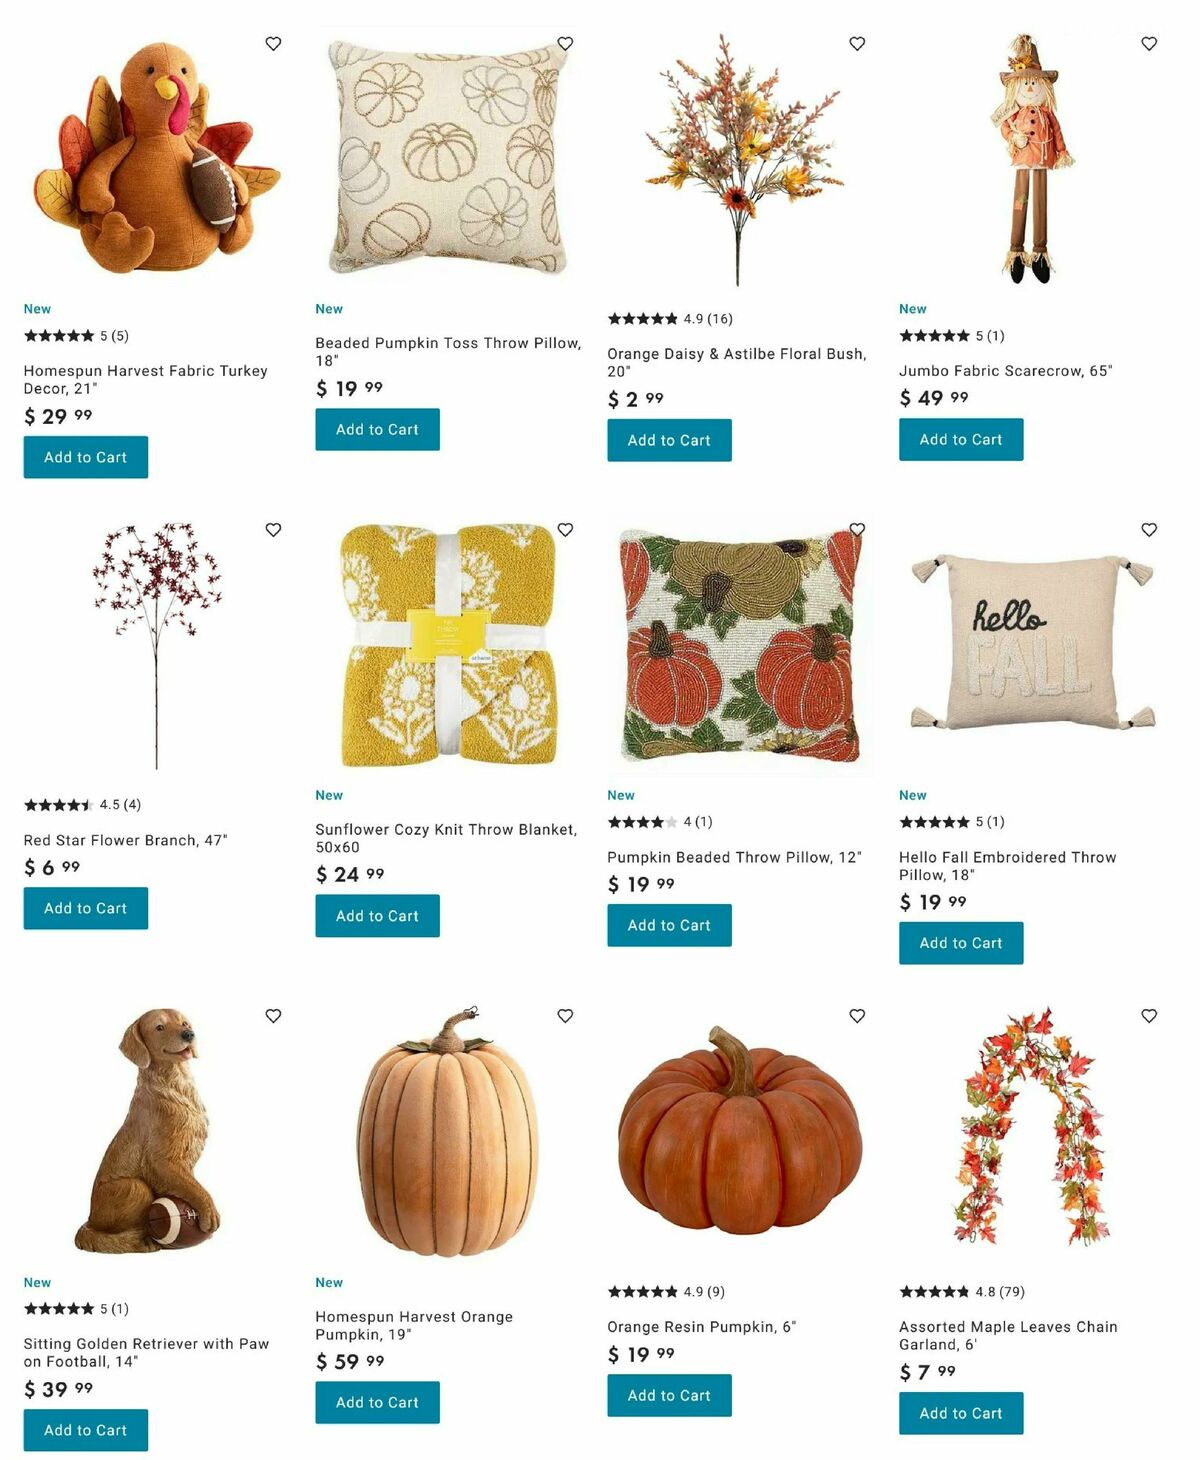
Task: Favorite the Assorted Maple Leaves Garland
Action: [1149, 1016]
